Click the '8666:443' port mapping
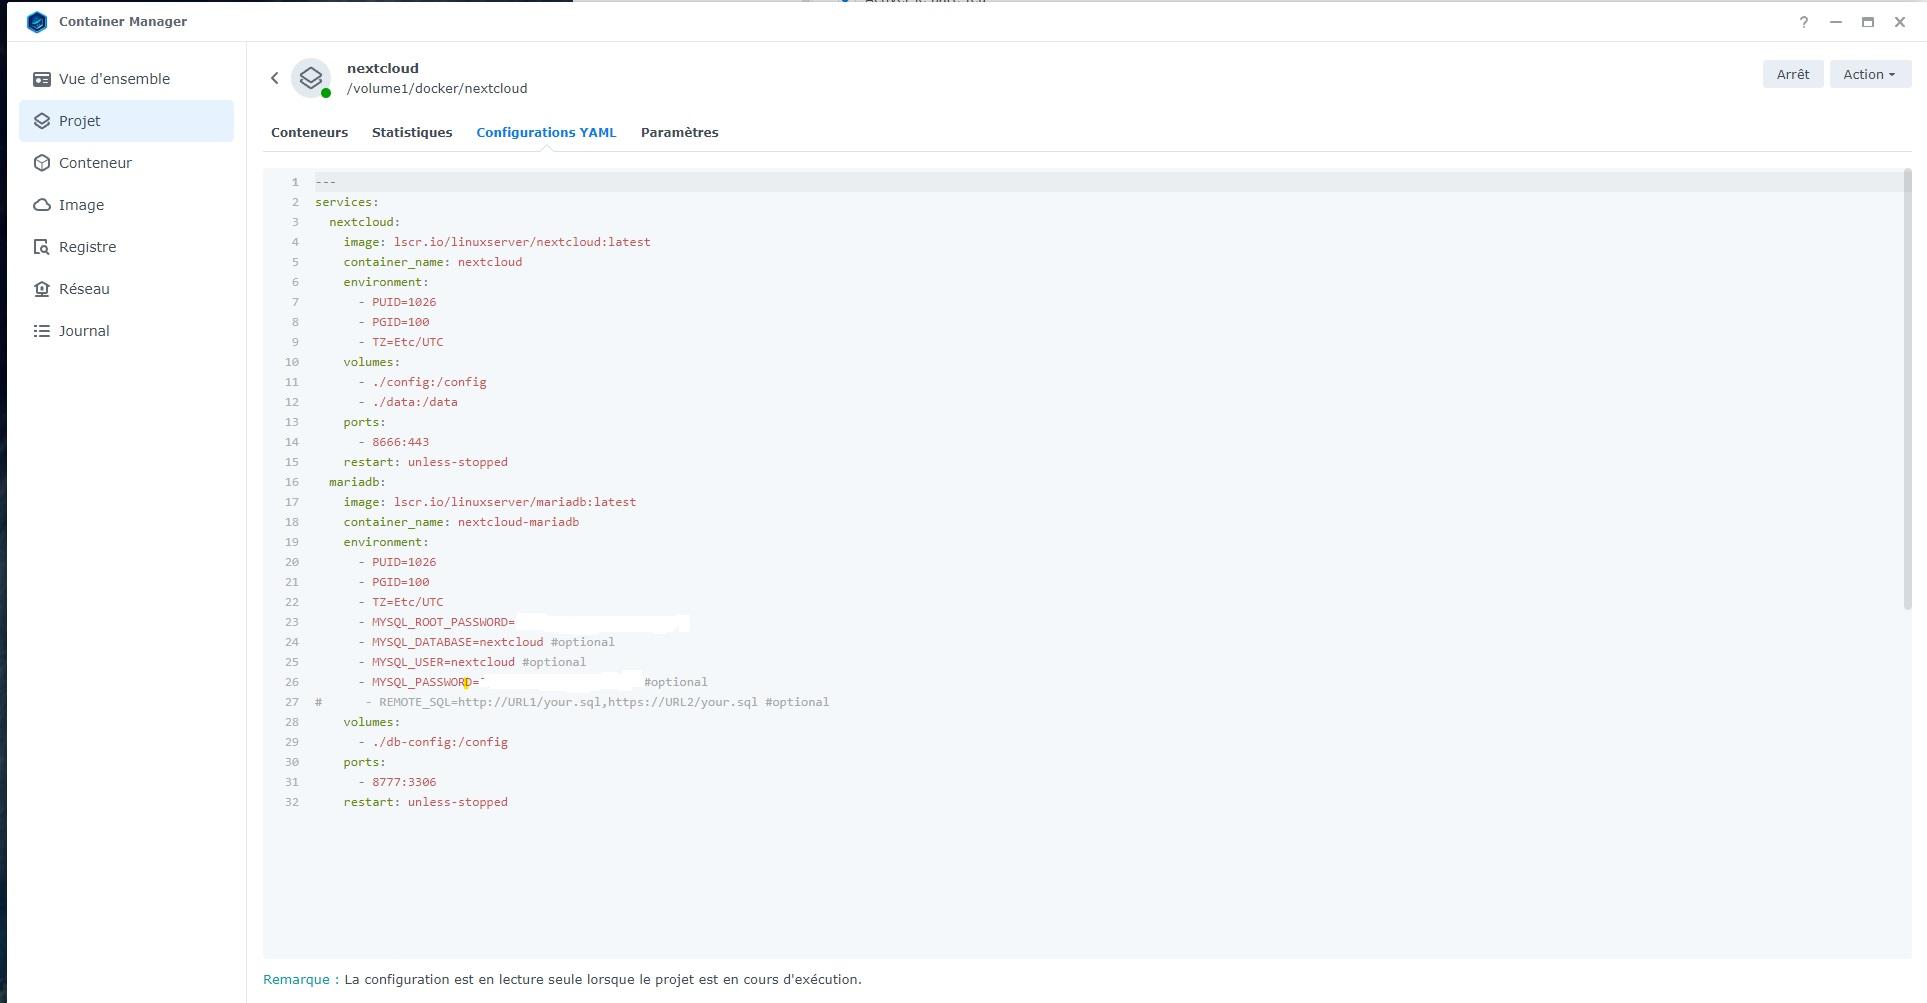Screen dimensions: 1927x1003 pos(400,442)
